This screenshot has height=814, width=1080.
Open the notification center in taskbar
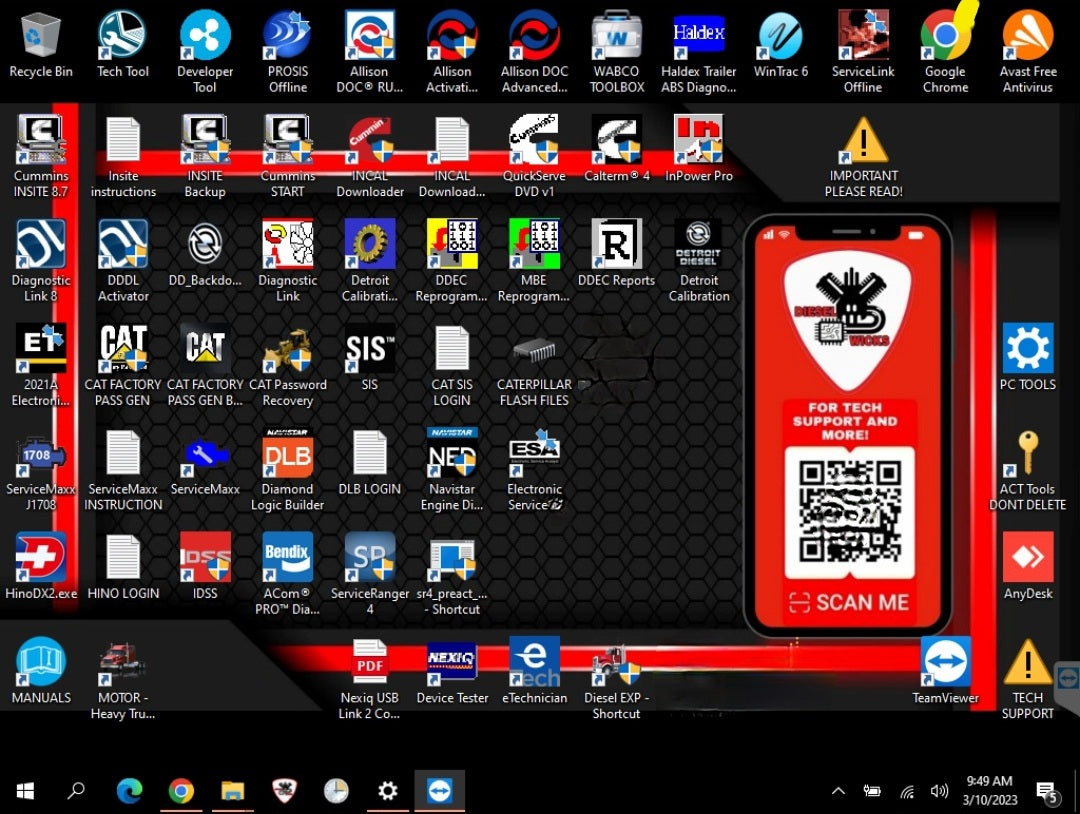(x=1047, y=791)
